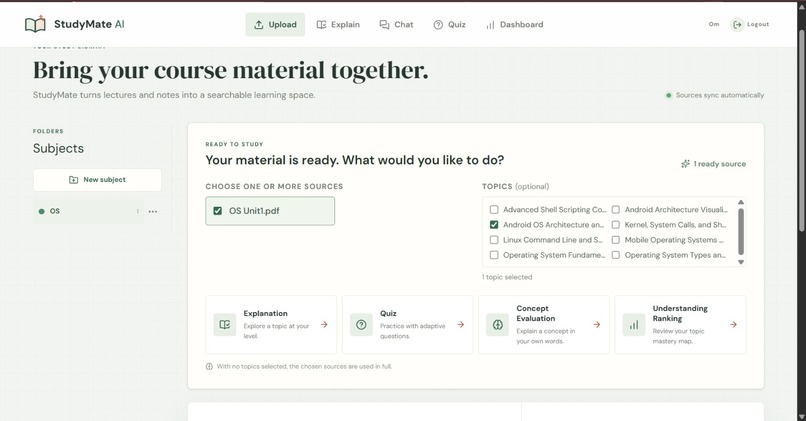Open the Concept Evaluation card
Viewport: 806px width, 421px height.
point(544,324)
